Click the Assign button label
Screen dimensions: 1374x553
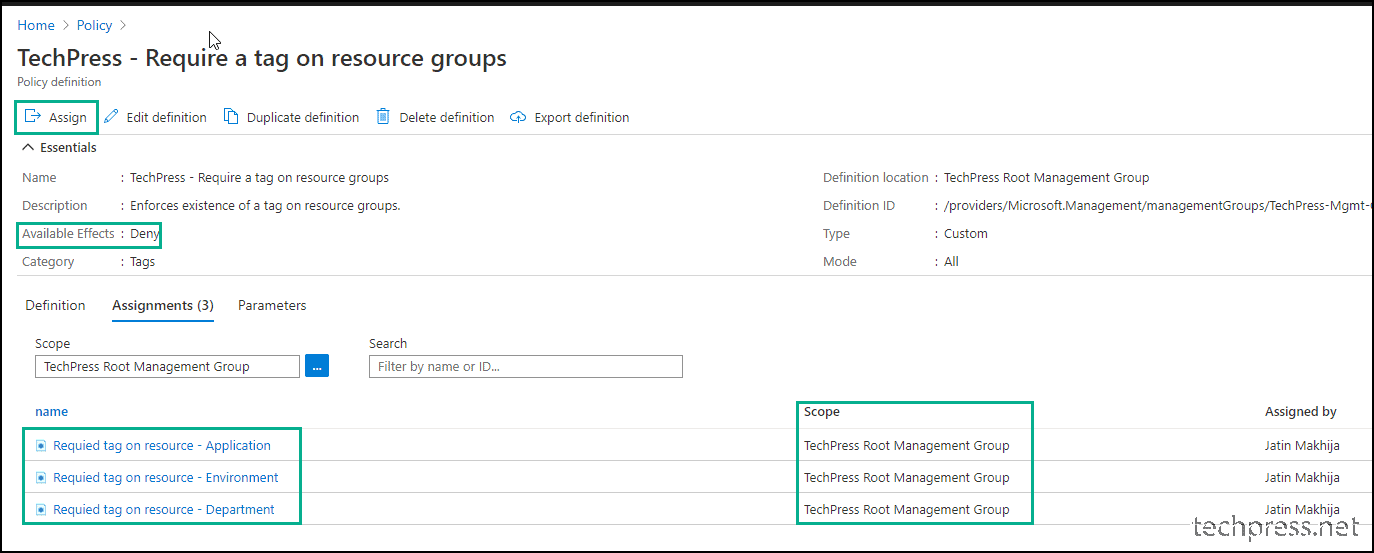(68, 118)
